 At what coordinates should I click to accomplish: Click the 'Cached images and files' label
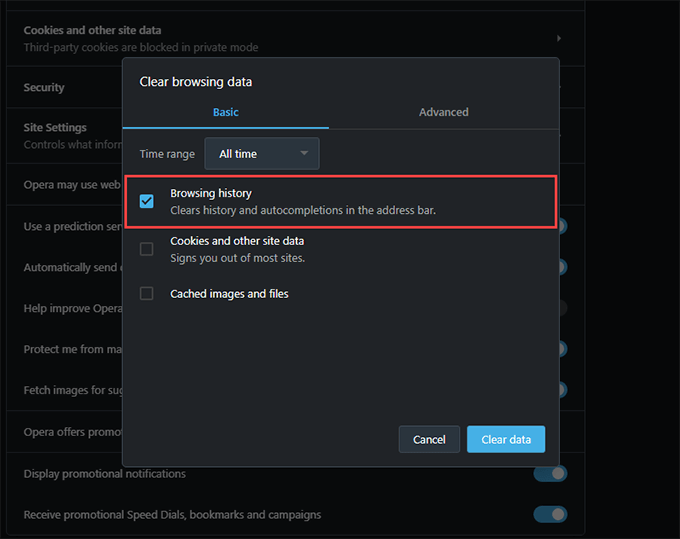point(229,294)
